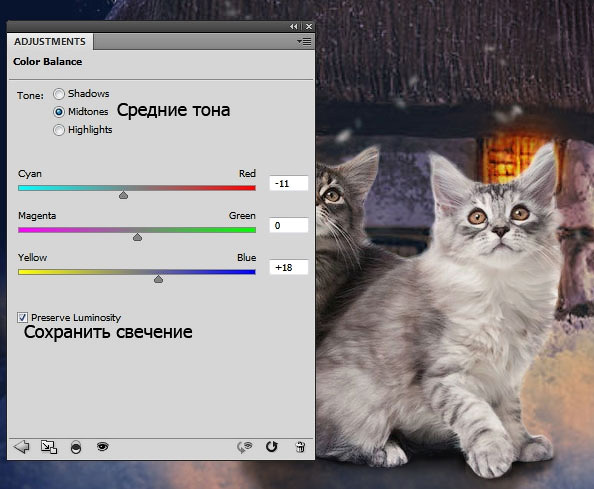Switch panel to expanded view icon

coord(49,447)
